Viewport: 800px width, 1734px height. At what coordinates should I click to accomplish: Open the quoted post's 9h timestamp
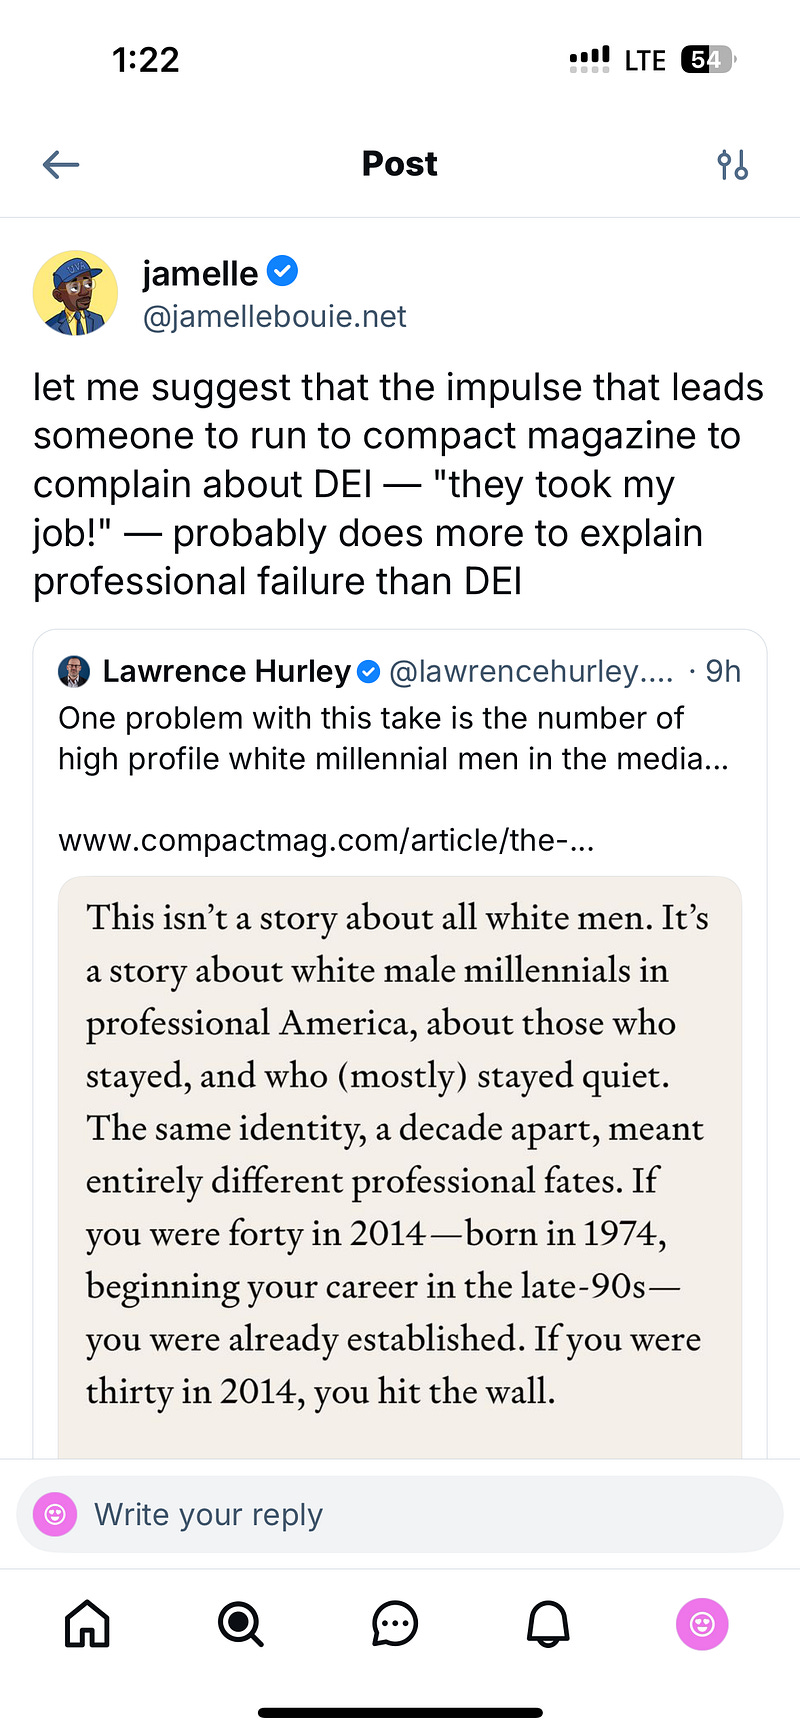click(x=723, y=671)
